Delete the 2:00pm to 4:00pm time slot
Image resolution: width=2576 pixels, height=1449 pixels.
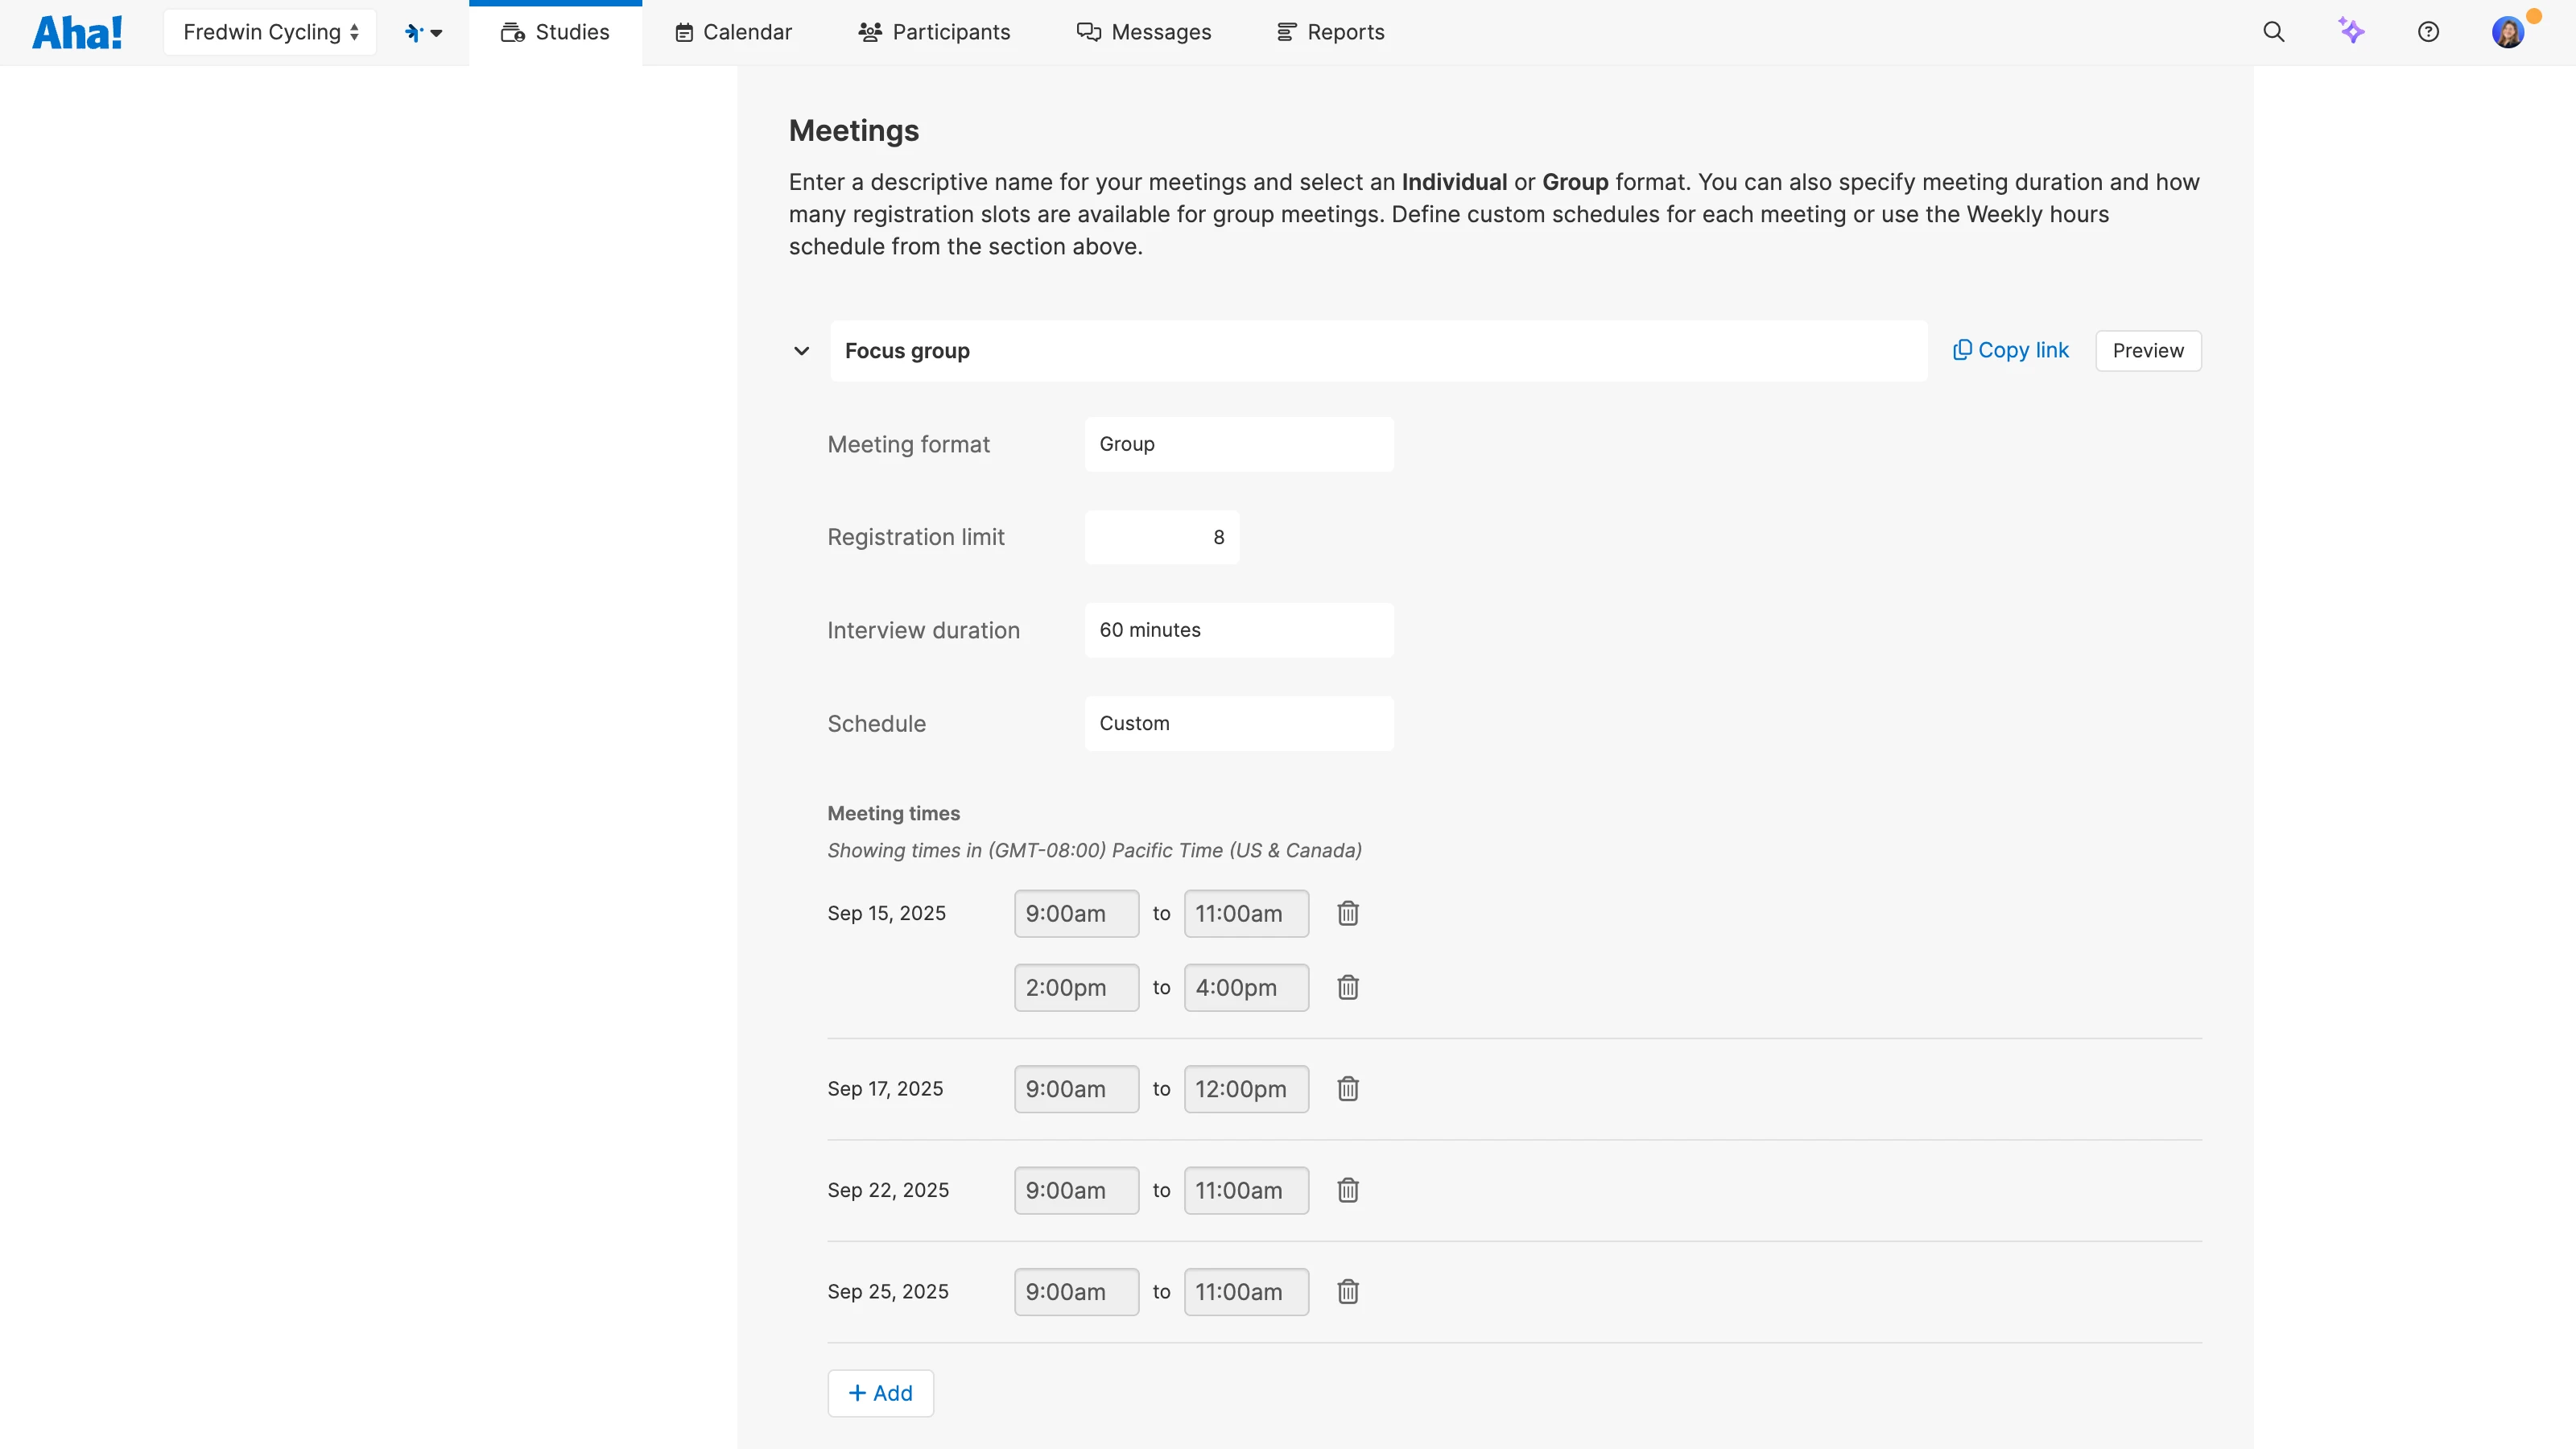tap(1347, 987)
